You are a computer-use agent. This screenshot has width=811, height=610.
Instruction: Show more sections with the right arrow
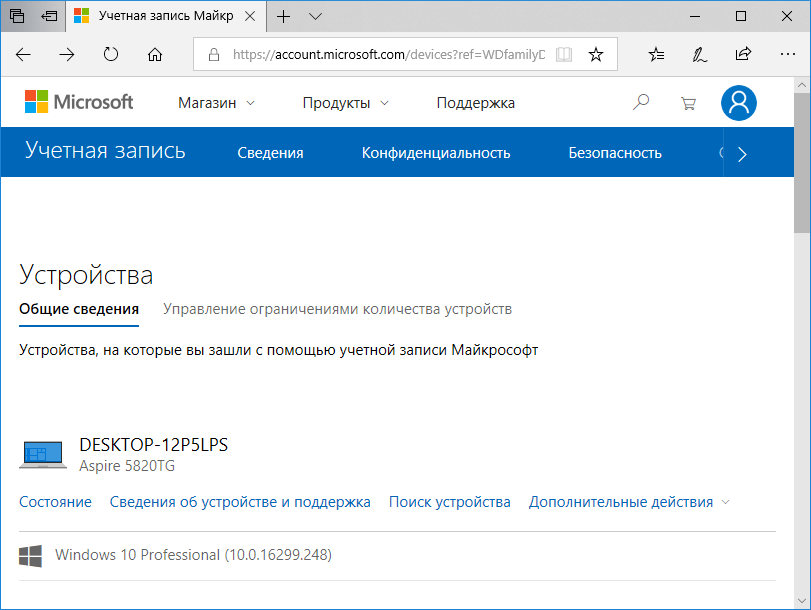point(742,154)
